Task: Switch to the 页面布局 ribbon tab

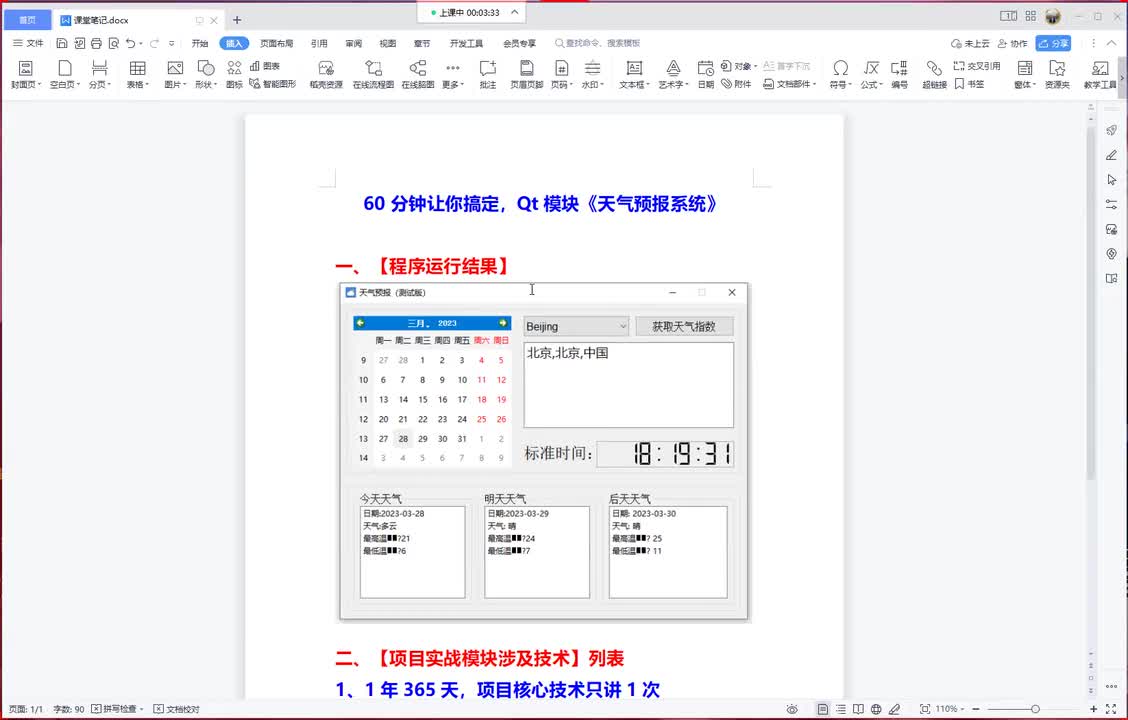Action: [277, 43]
